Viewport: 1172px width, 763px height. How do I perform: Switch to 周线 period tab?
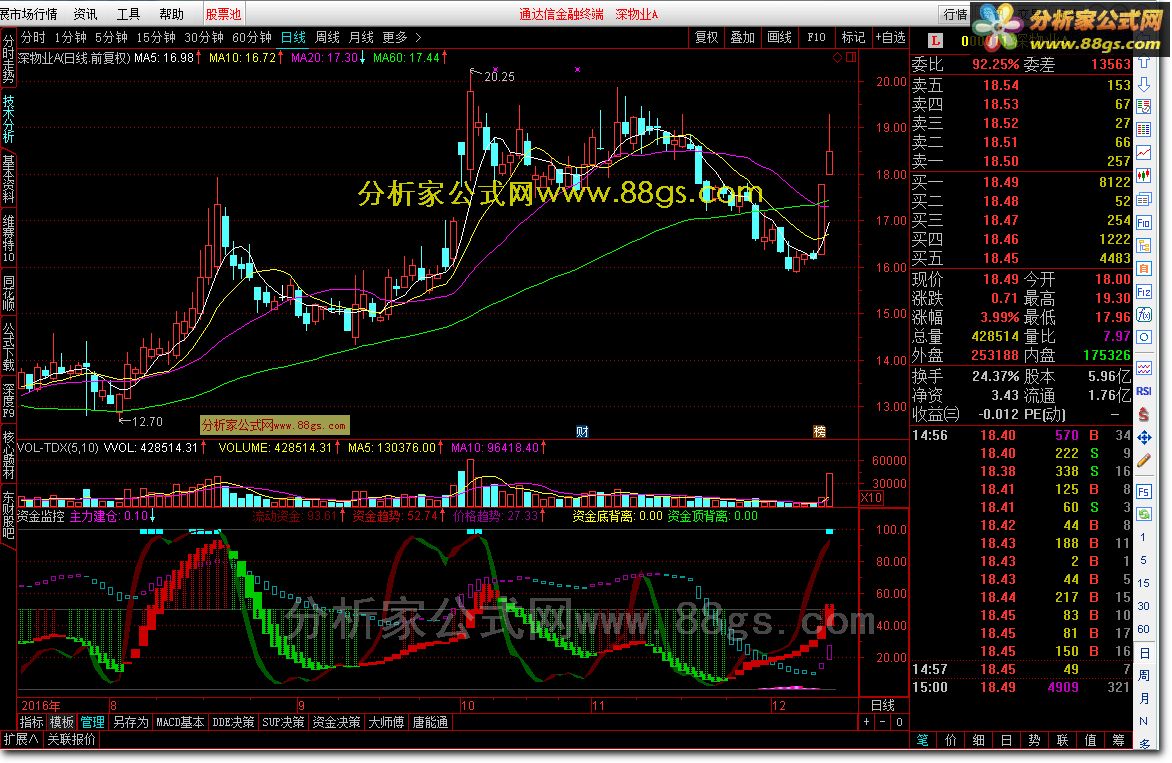pos(327,37)
